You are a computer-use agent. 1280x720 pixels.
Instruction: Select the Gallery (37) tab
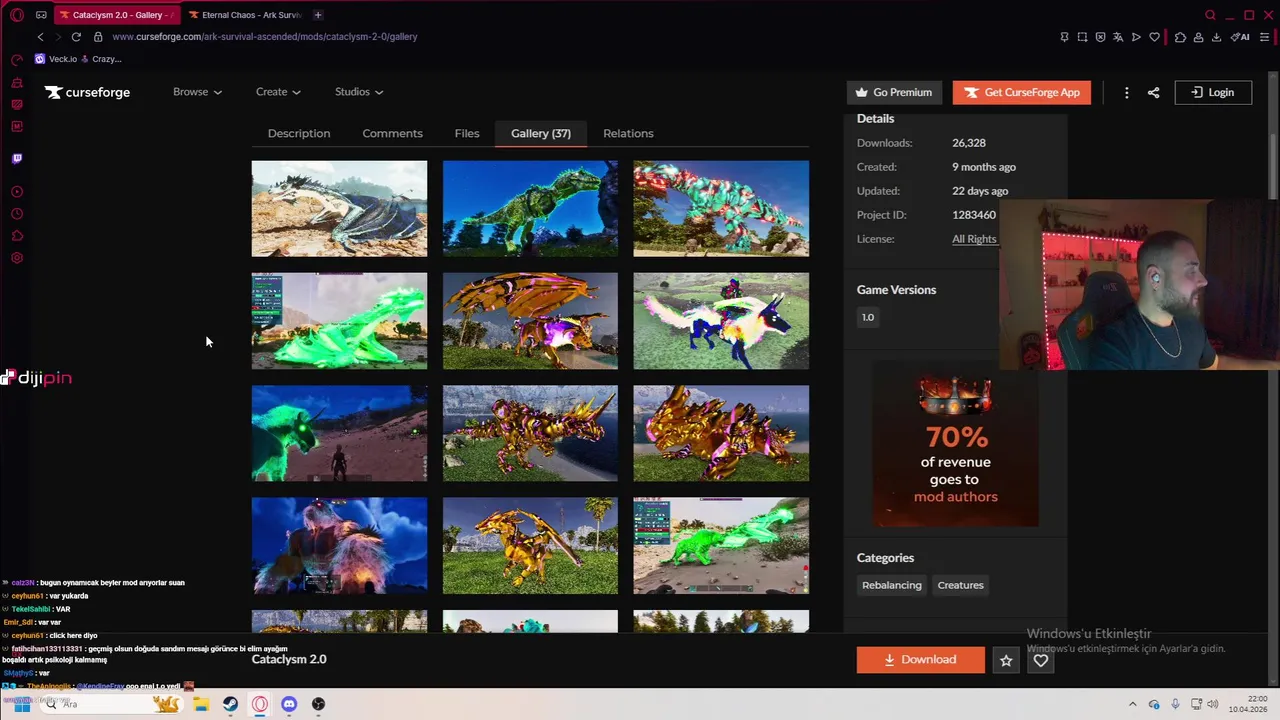[541, 133]
